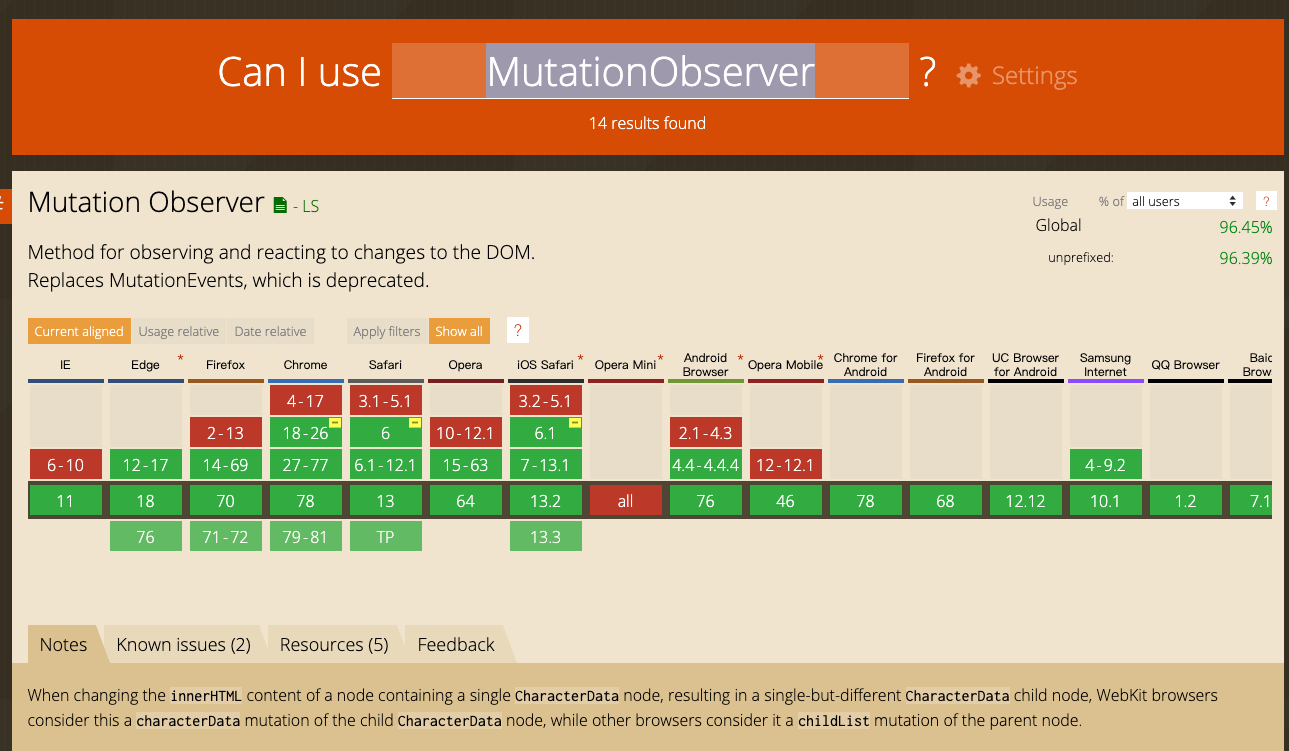Click Safari 6.1-12.1 cell
This screenshot has width=1289, height=751.
coord(386,465)
